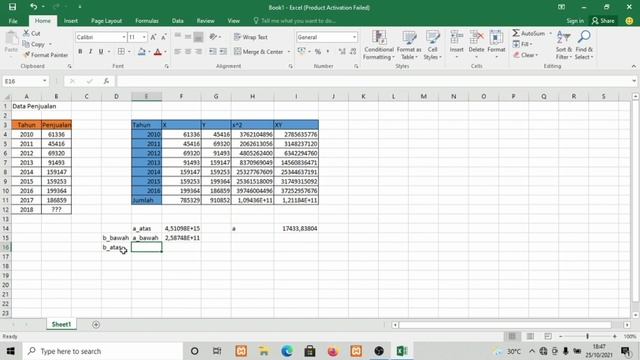Screen dimensions: 640x360
Task: Open the Insert ribbon tab
Action: point(71,21)
